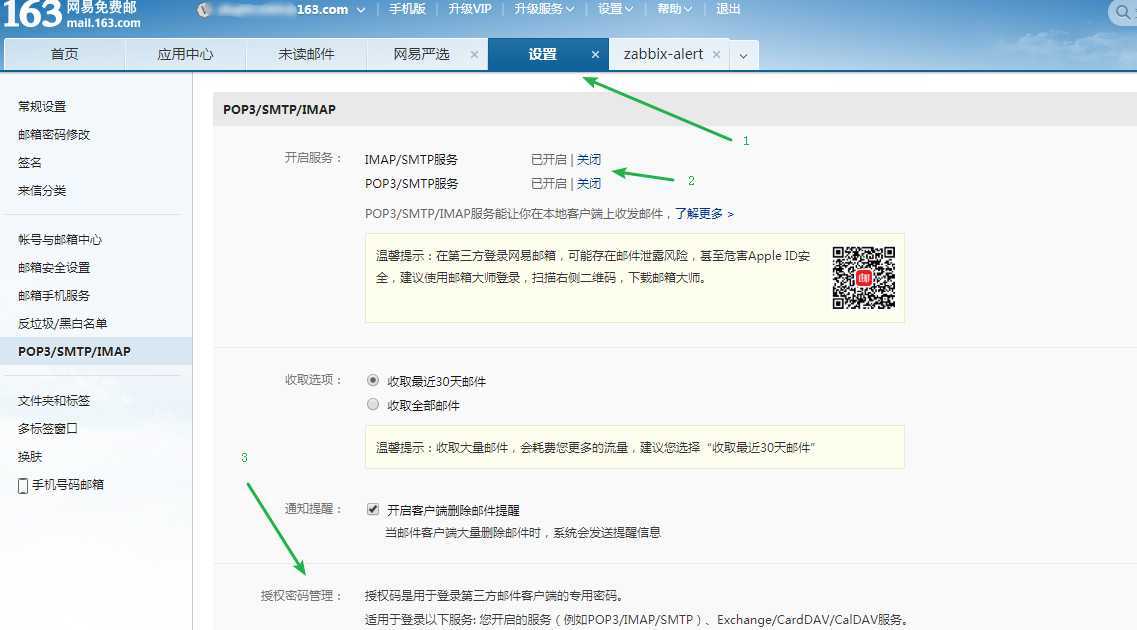Open the 帮助 dropdown menu

click(x=674, y=9)
